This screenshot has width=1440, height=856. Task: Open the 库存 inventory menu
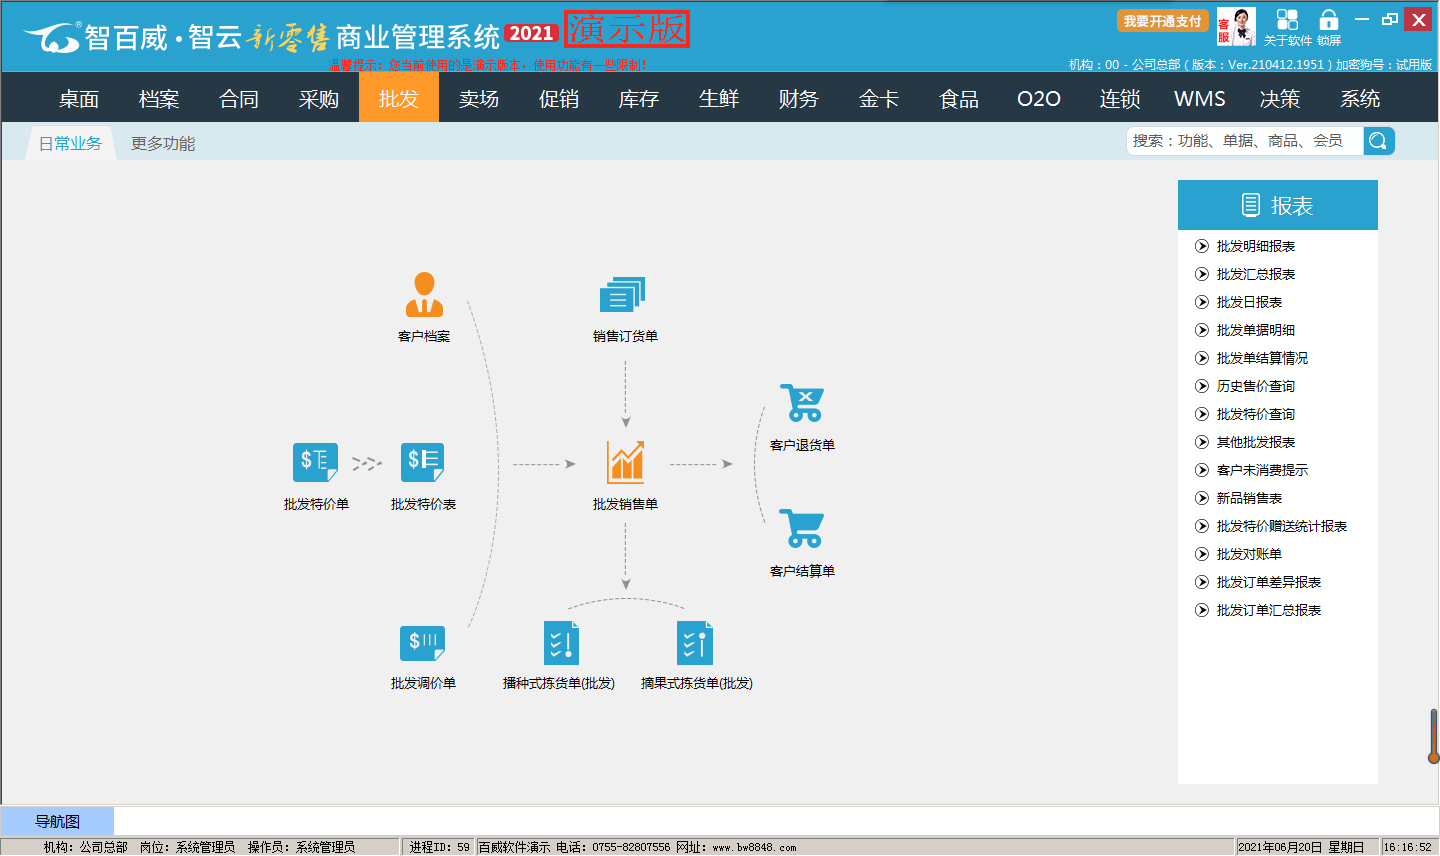639,99
